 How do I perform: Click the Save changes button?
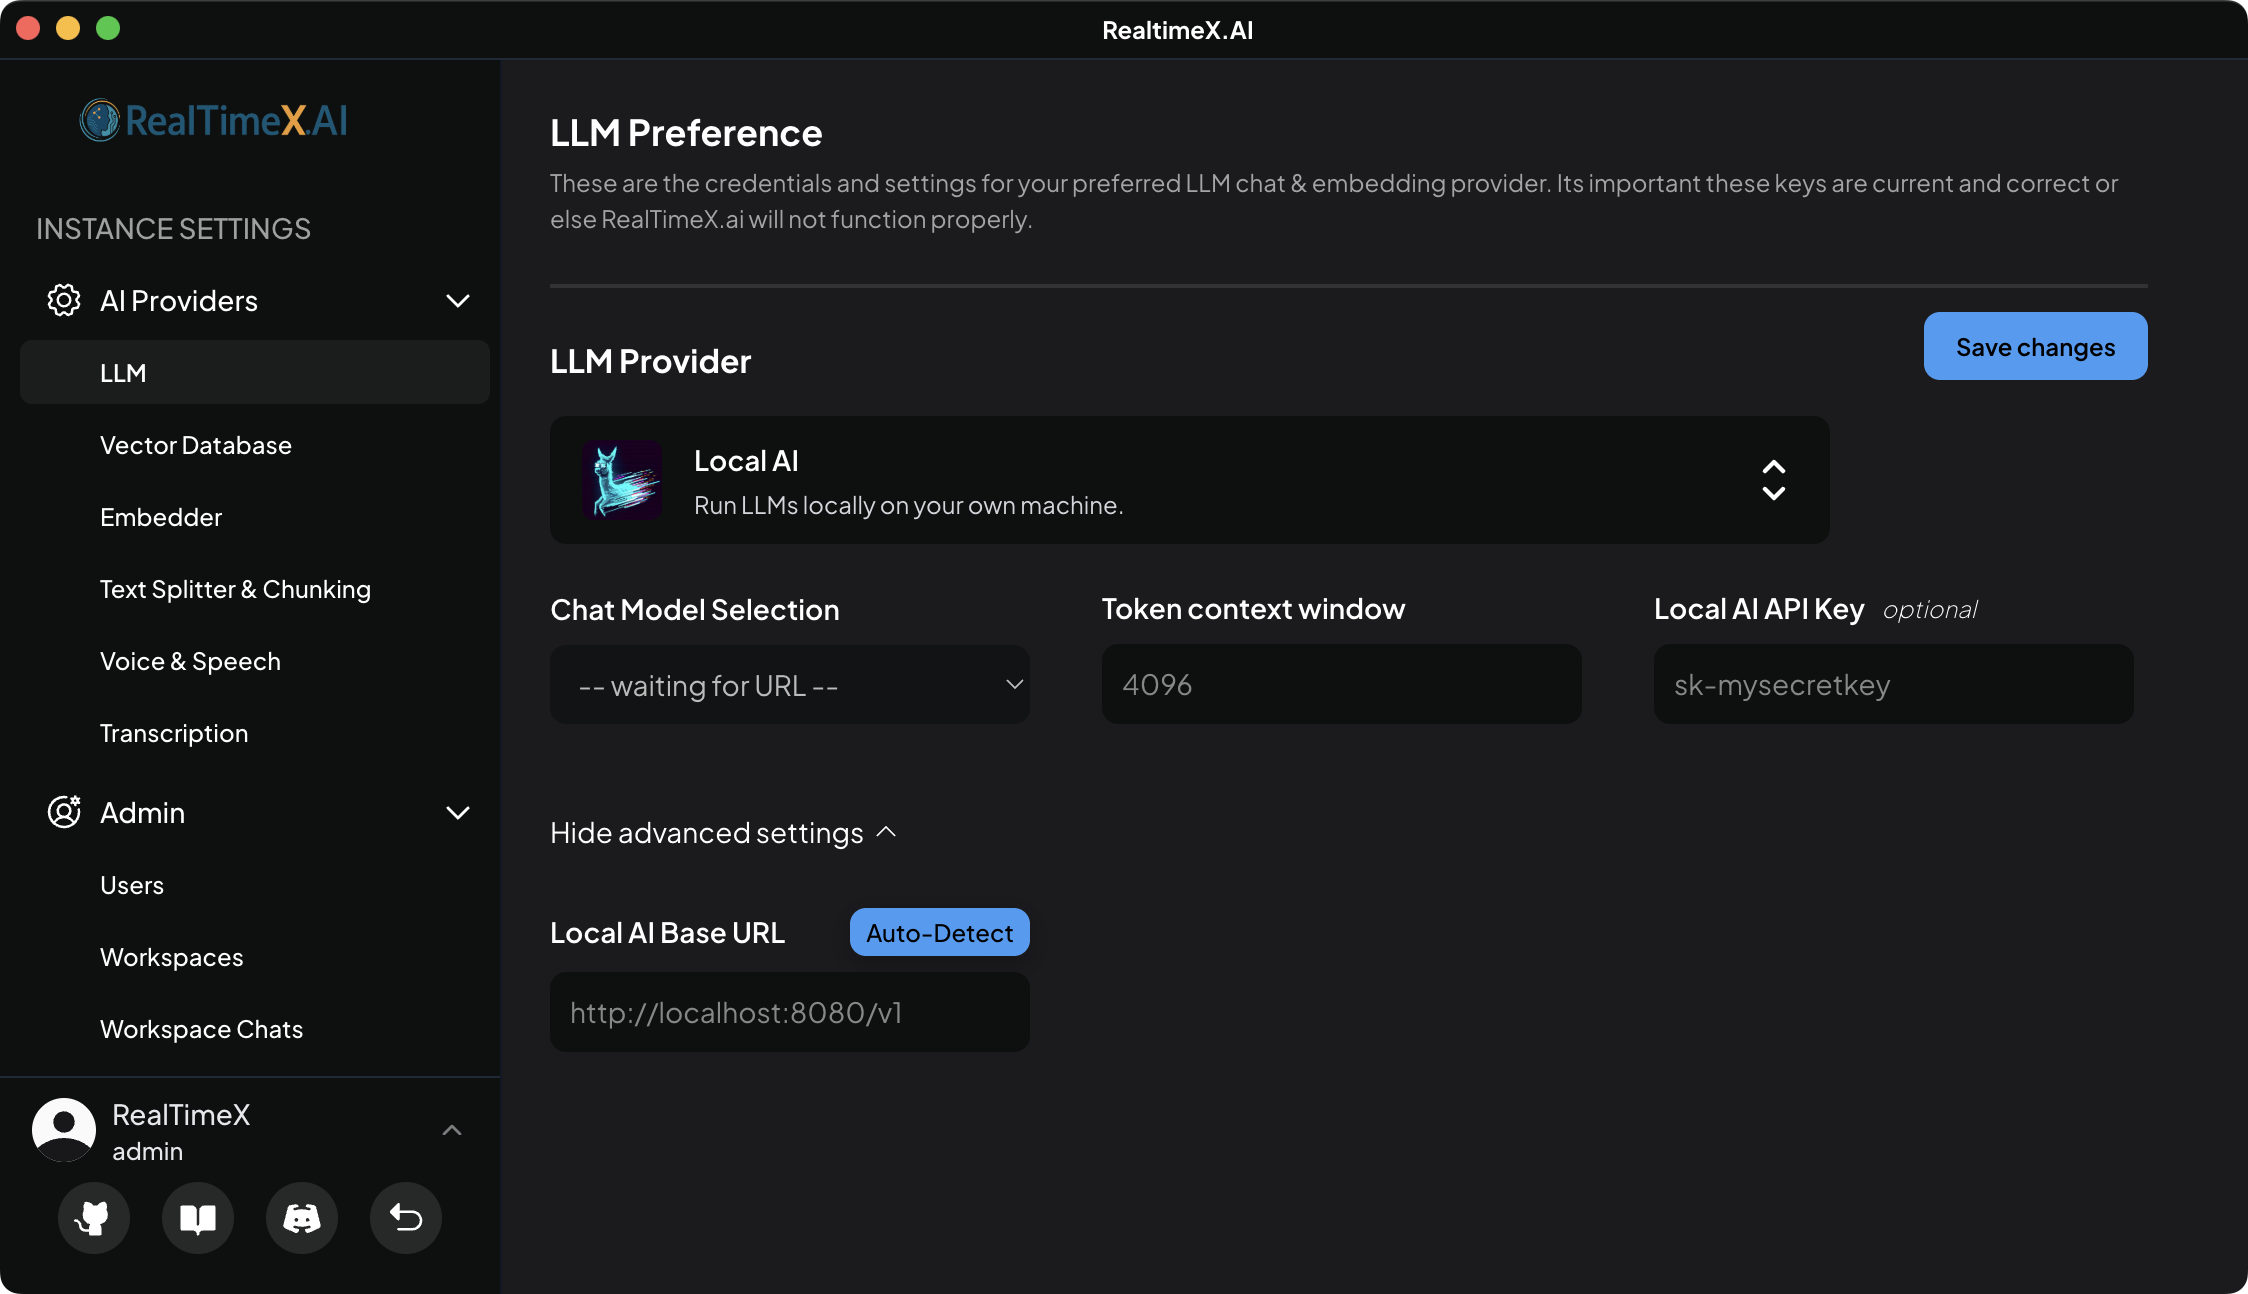click(2035, 346)
